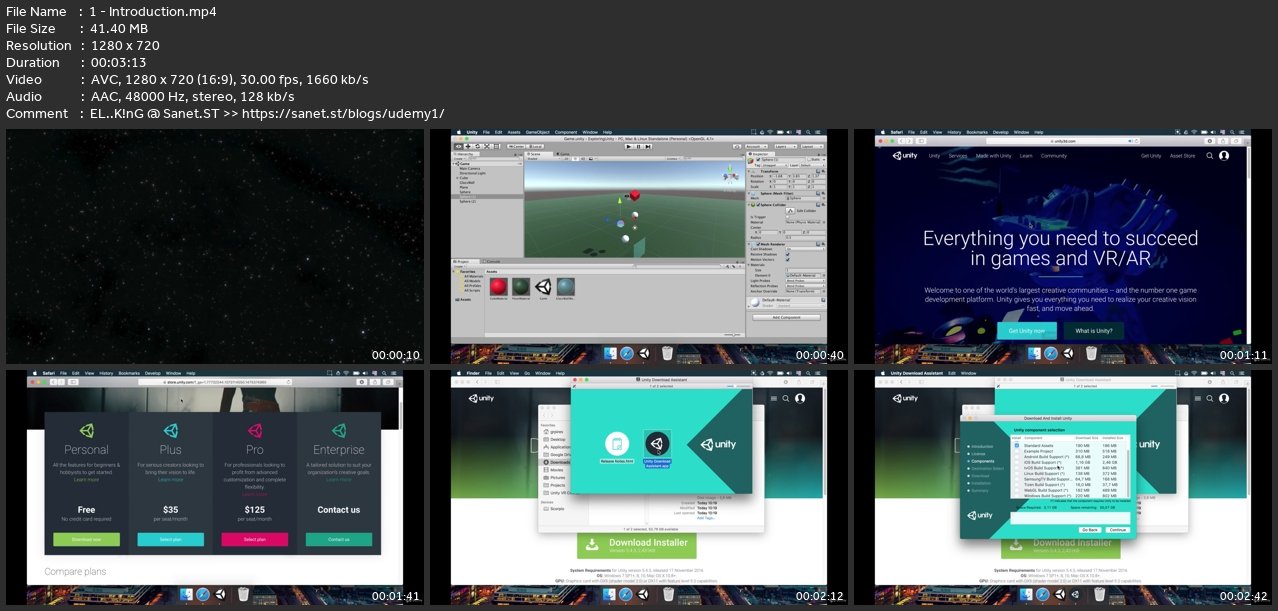Screen dimensions: 1278x611
Task: Click Play button in the 00:00:40 Unity frame
Action: pyautogui.click(x=628, y=146)
